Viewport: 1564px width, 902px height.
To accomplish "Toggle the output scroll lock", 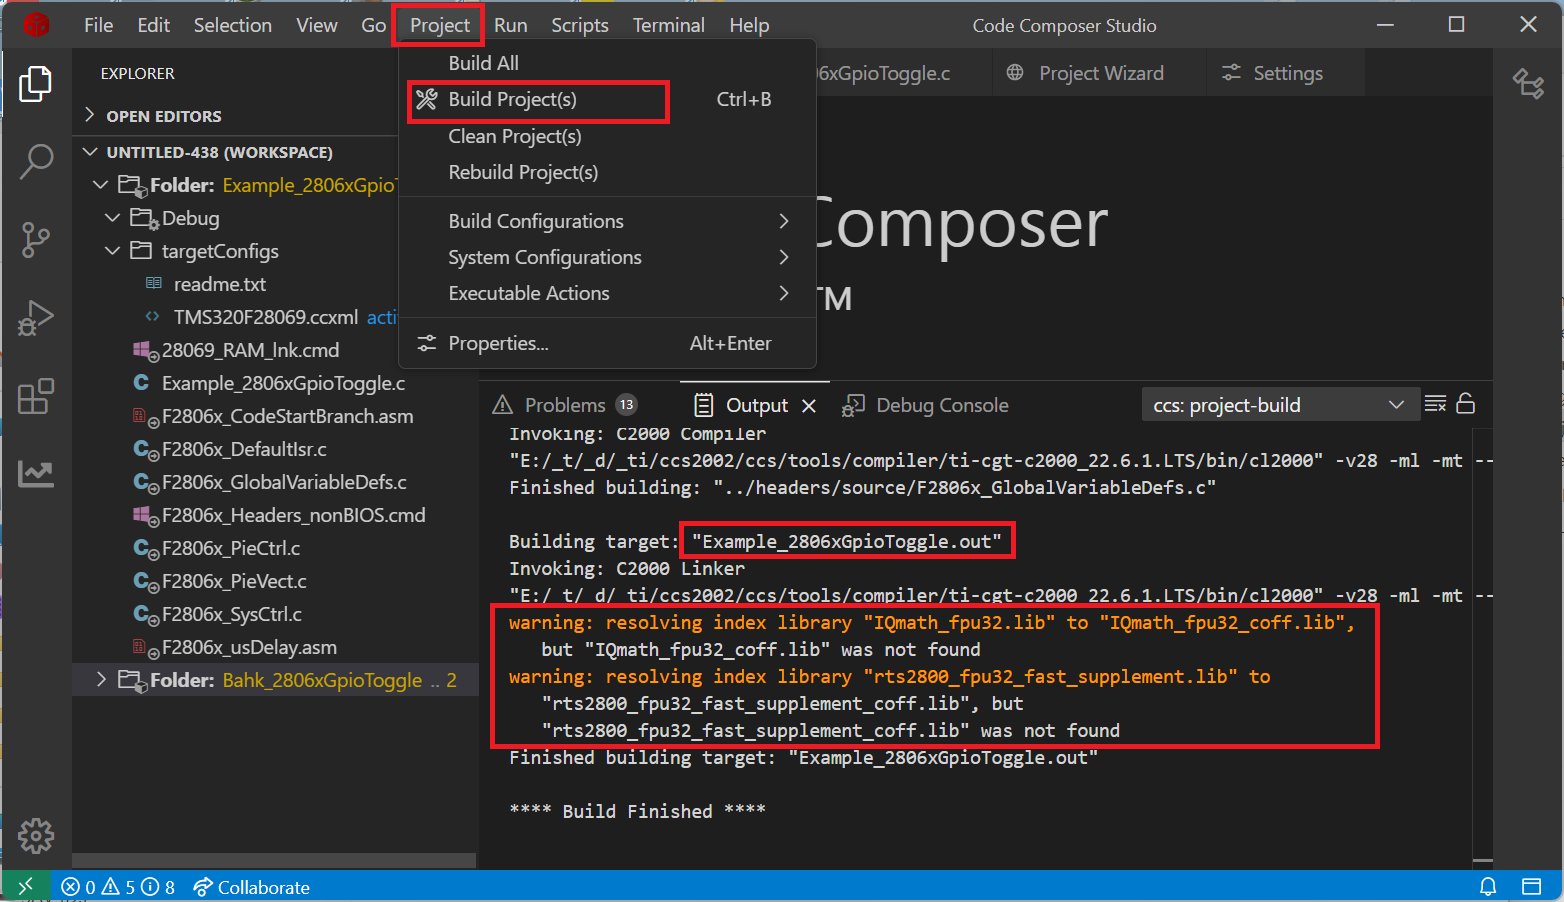I will point(1466,404).
